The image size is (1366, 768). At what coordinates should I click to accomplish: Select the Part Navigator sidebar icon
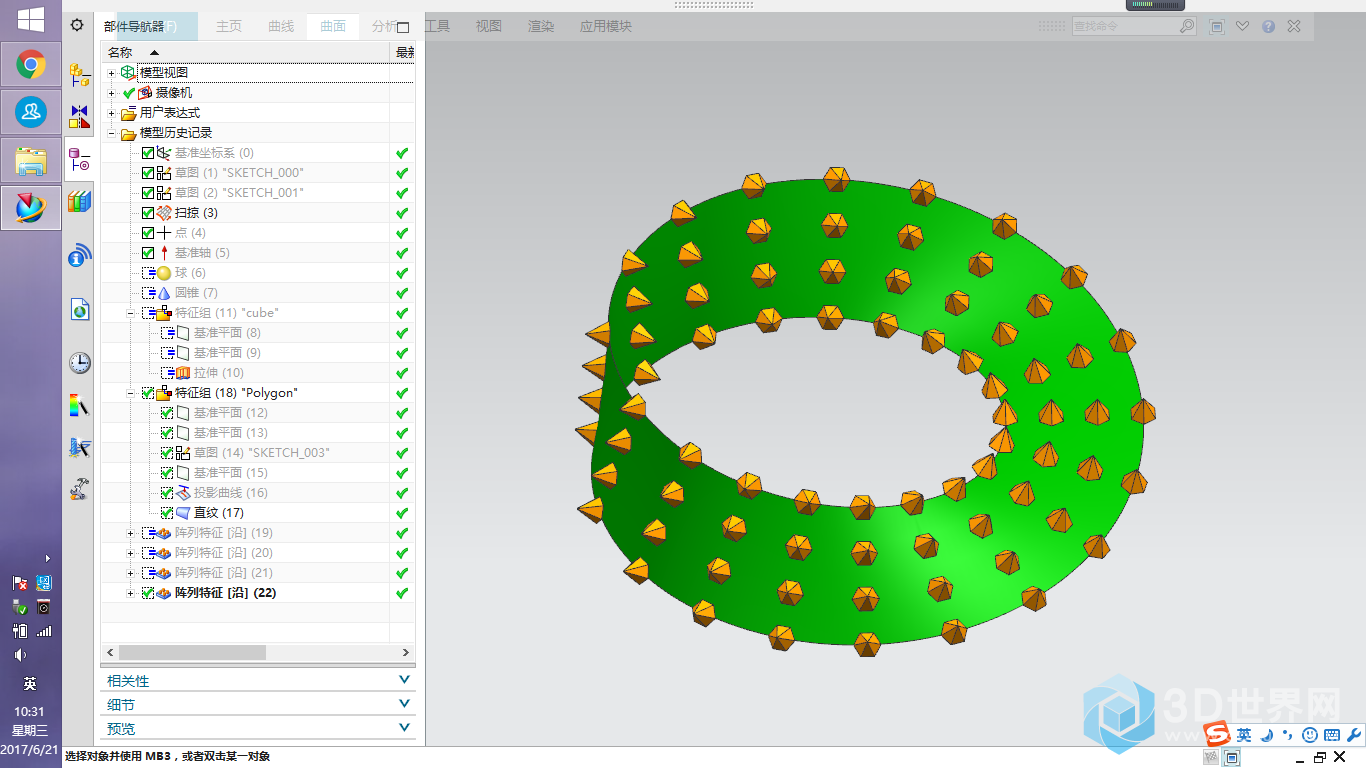click(x=79, y=159)
